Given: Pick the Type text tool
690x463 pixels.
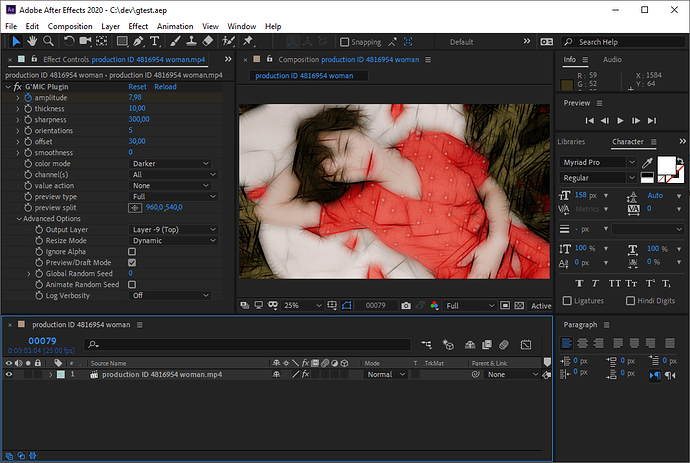Looking at the screenshot, I should click(155, 42).
